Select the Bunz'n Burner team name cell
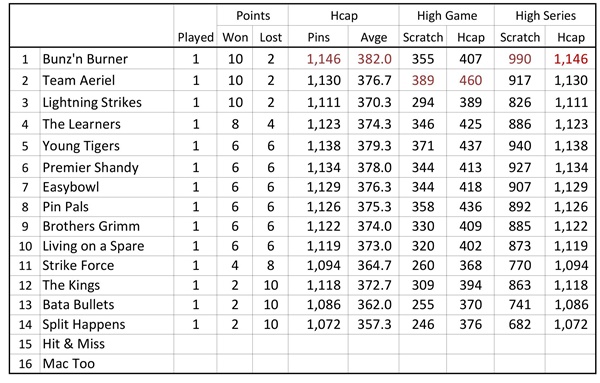600x383 pixels. click(106, 59)
